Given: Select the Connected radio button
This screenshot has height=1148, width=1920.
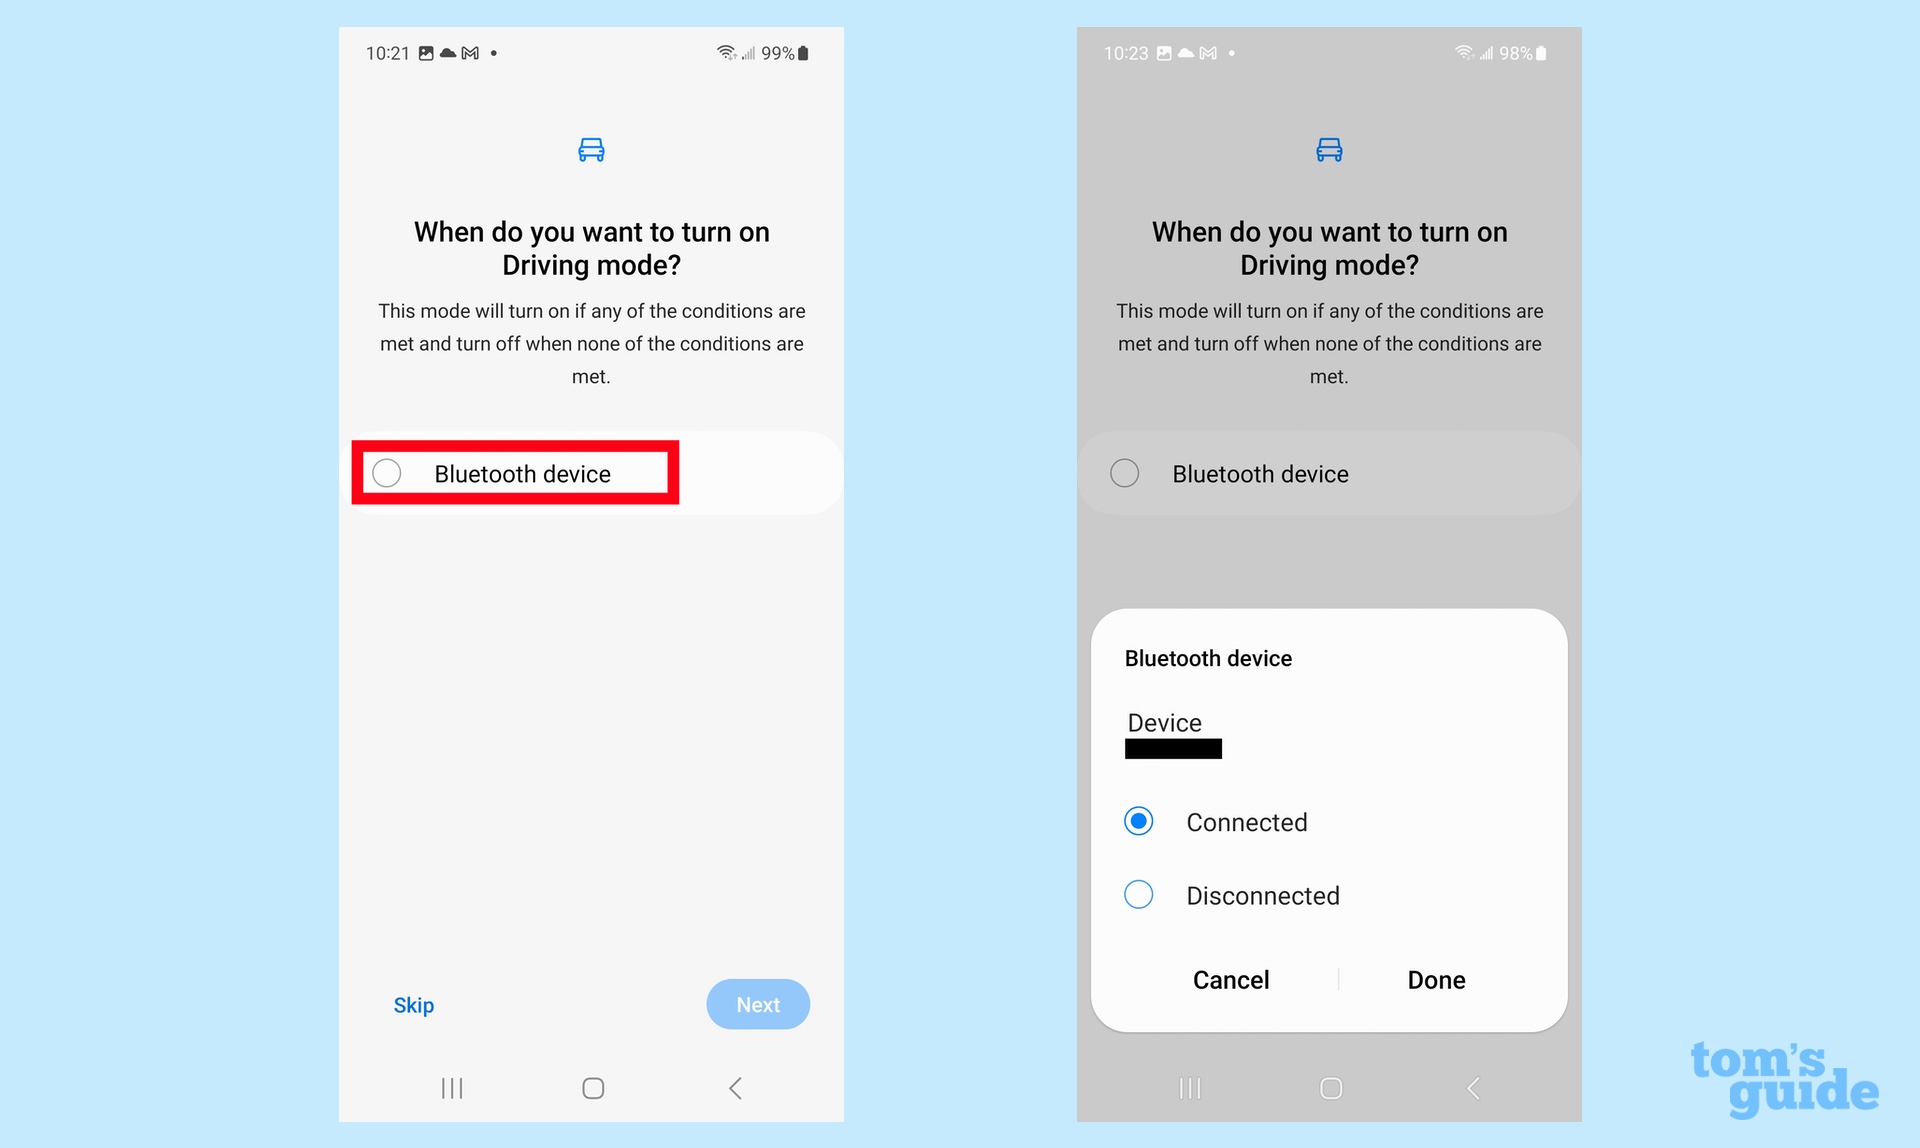Looking at the screenshot, I should pyautogui.click(x=1138, y=820).
